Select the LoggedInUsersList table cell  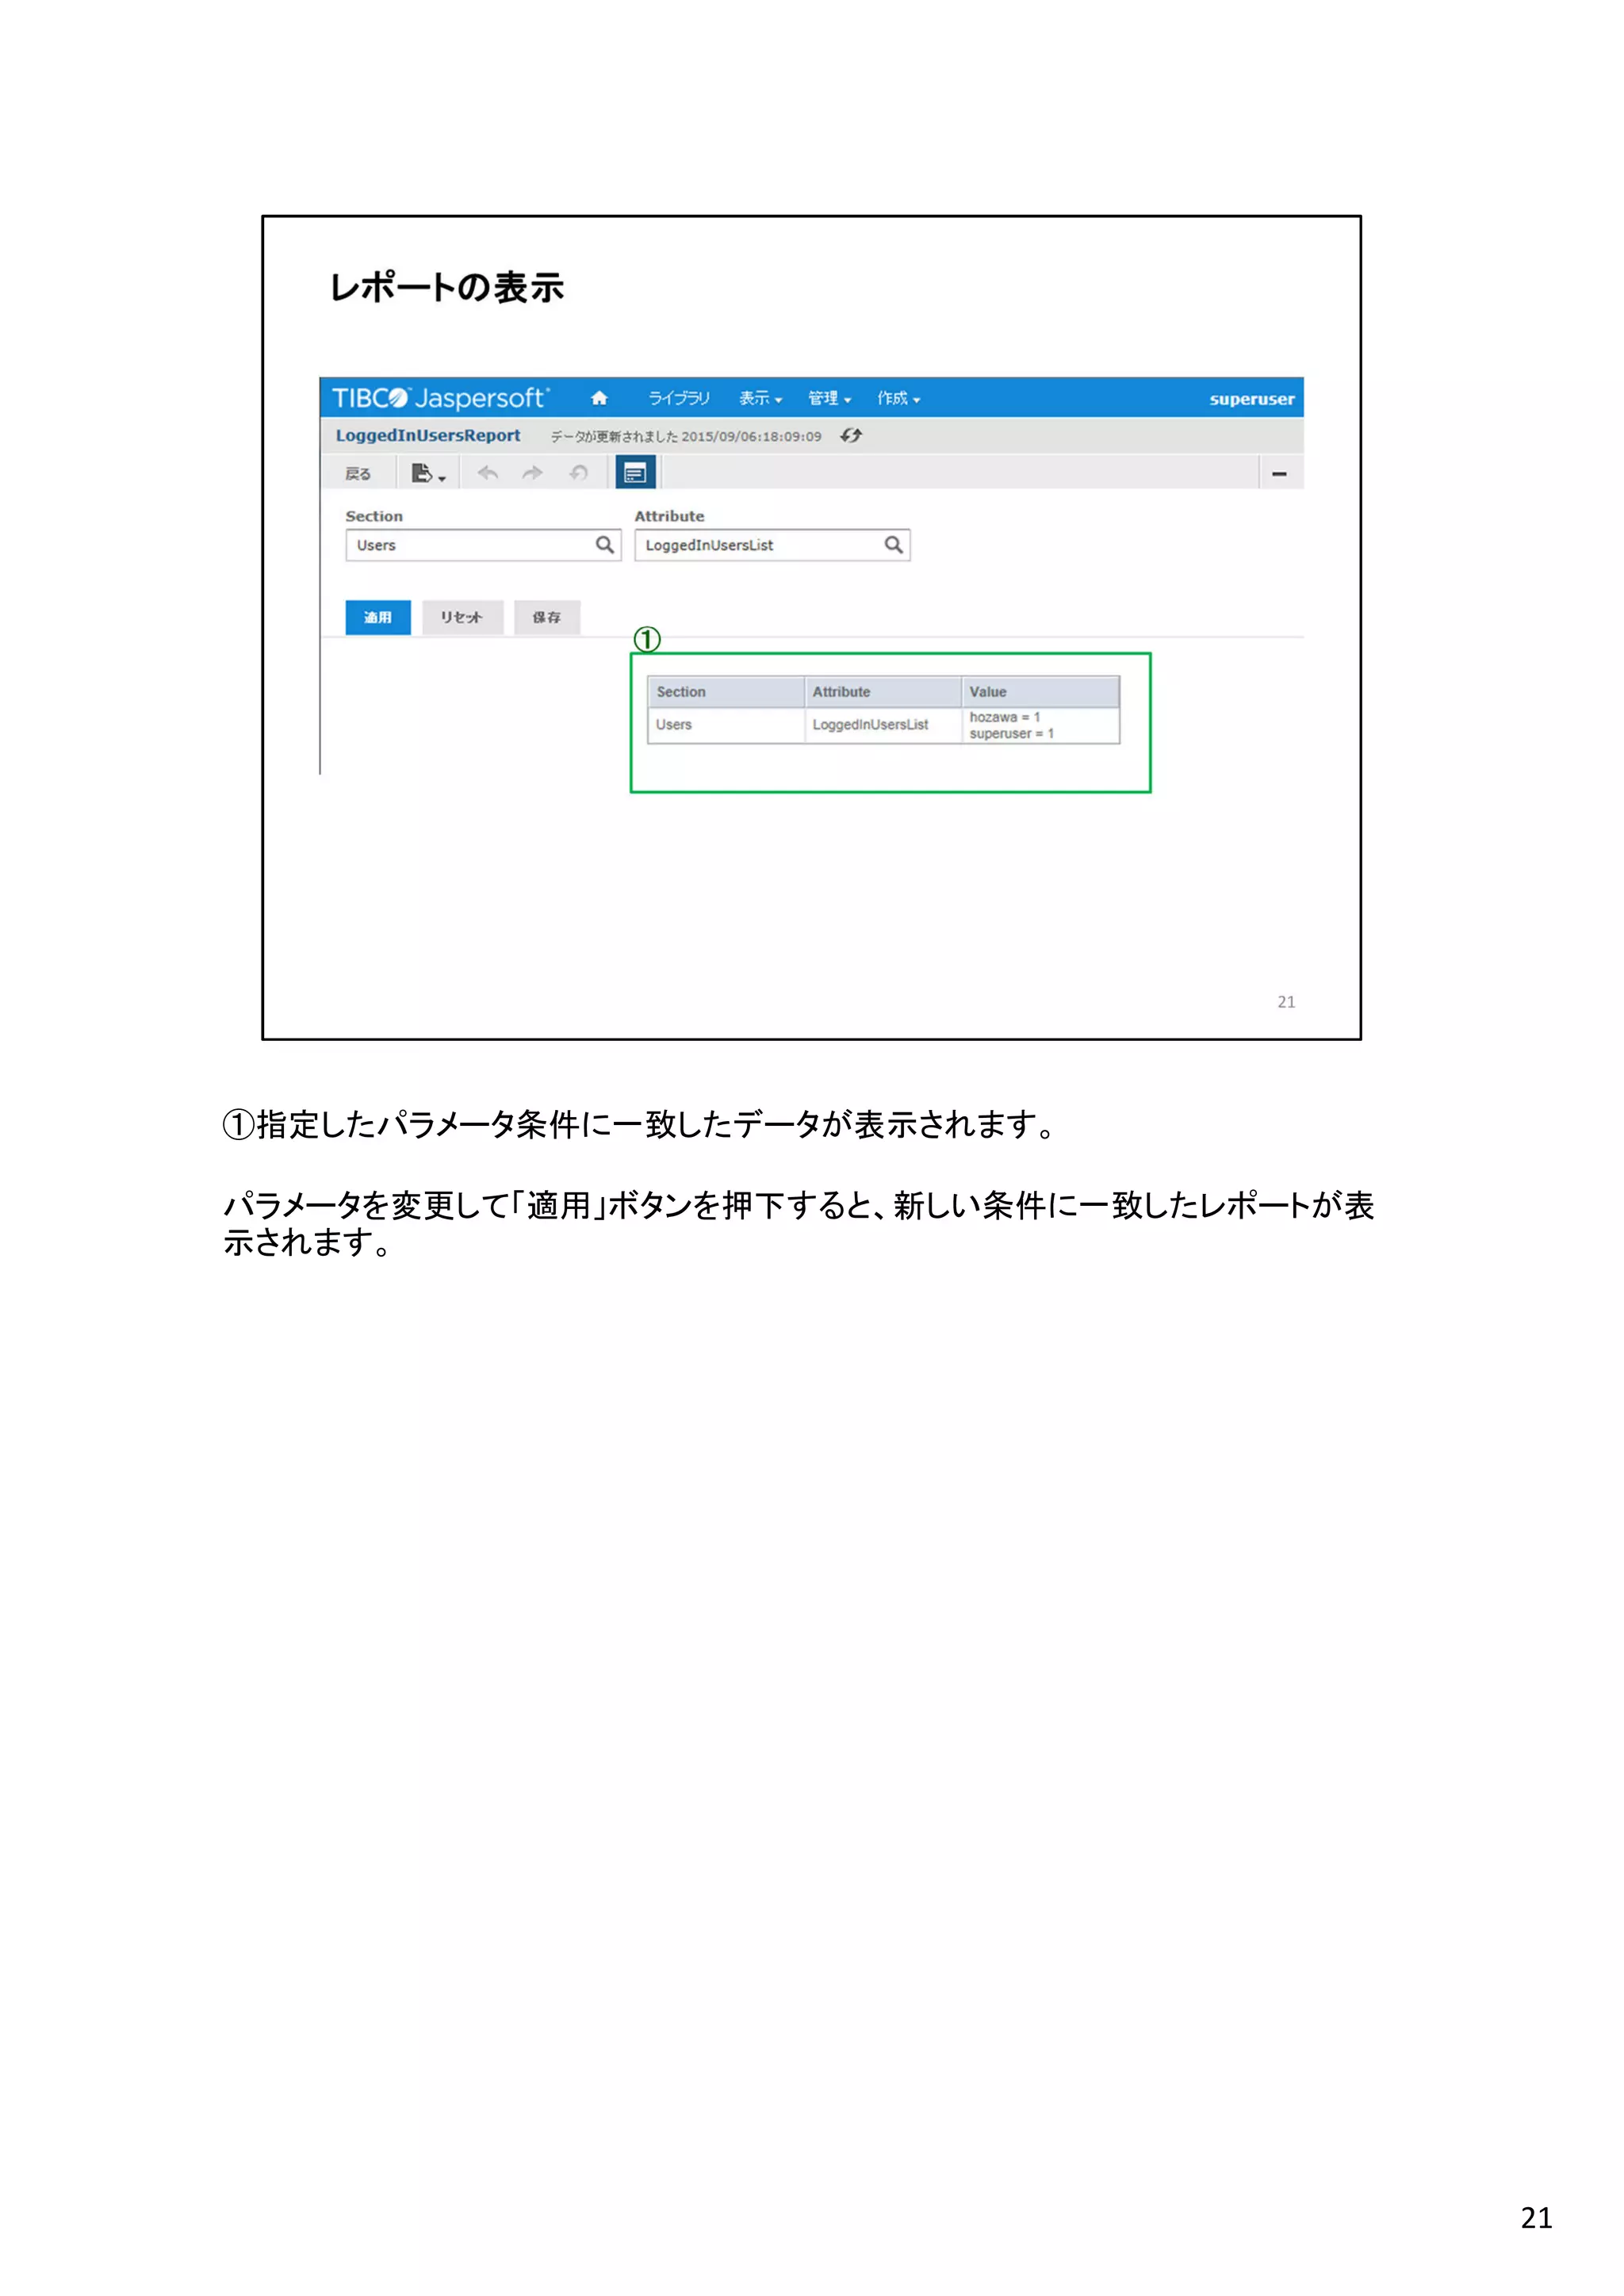tap(883, 725)
